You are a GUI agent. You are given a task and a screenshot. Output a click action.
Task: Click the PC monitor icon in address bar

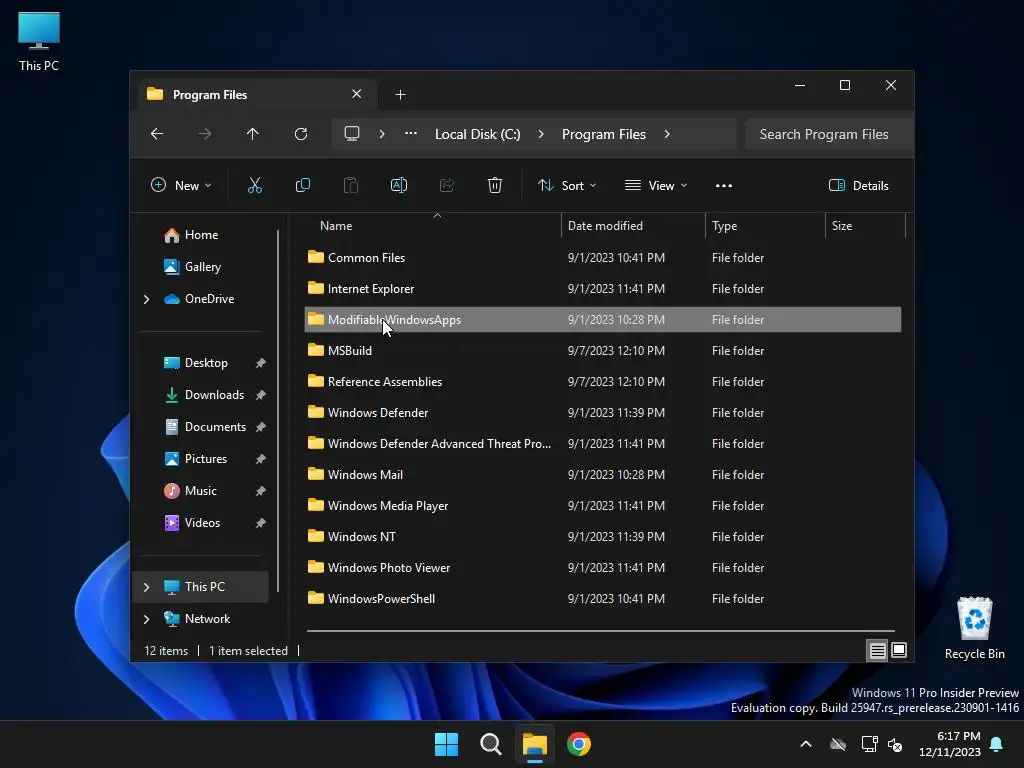(x=352, y=134)
